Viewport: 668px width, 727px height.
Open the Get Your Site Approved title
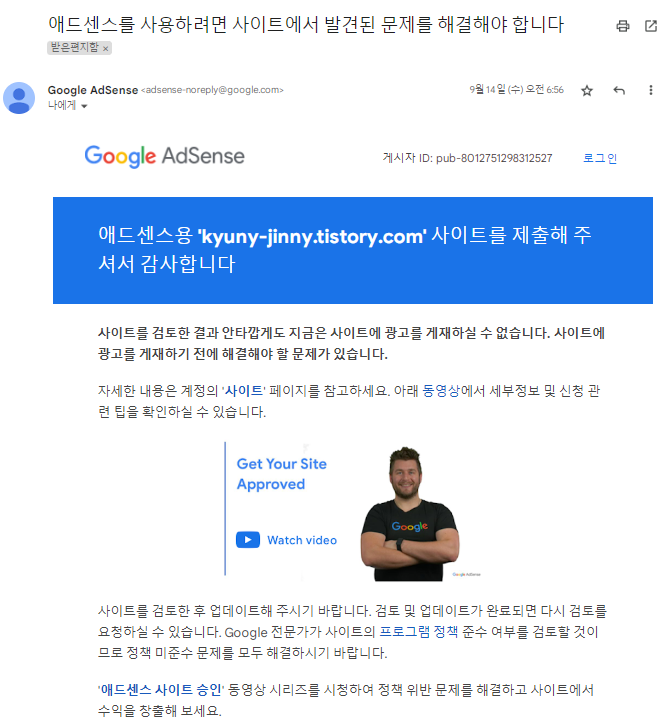281,474
